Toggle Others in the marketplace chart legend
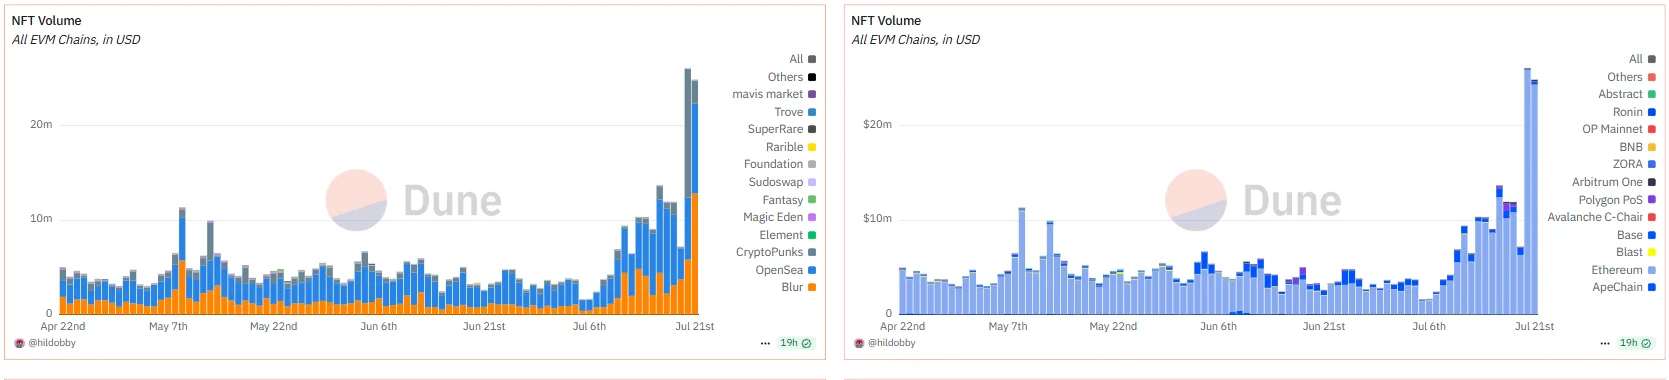This screenshot has height=380, width=1669. click(792, 77)
